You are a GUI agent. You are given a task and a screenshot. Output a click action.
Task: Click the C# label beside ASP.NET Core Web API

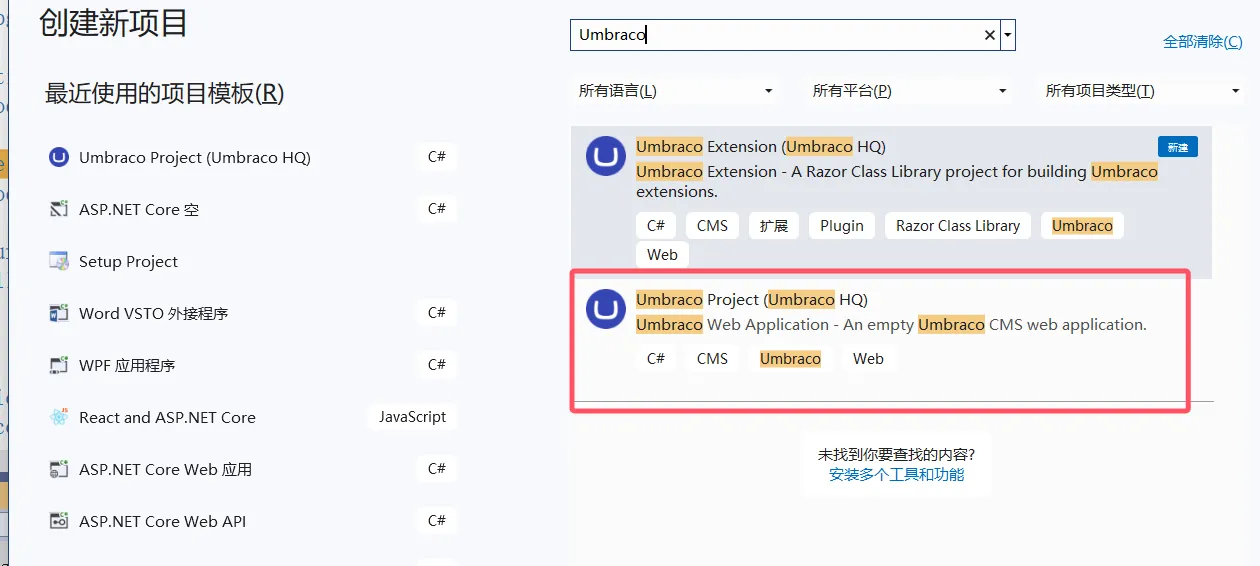(437, 521)
